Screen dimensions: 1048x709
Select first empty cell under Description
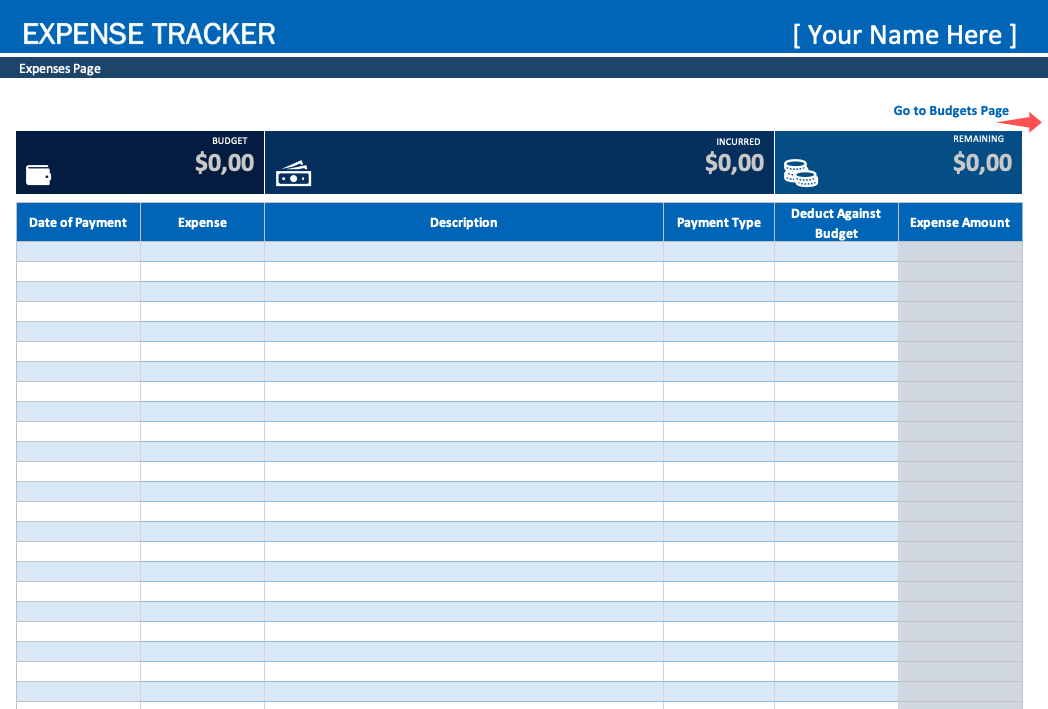pyautogui.click(x=464, y=251)
